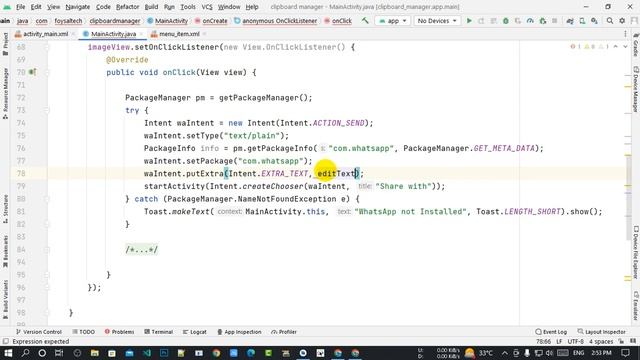
Task: Open Event Log panel
Action: (551, 332)
